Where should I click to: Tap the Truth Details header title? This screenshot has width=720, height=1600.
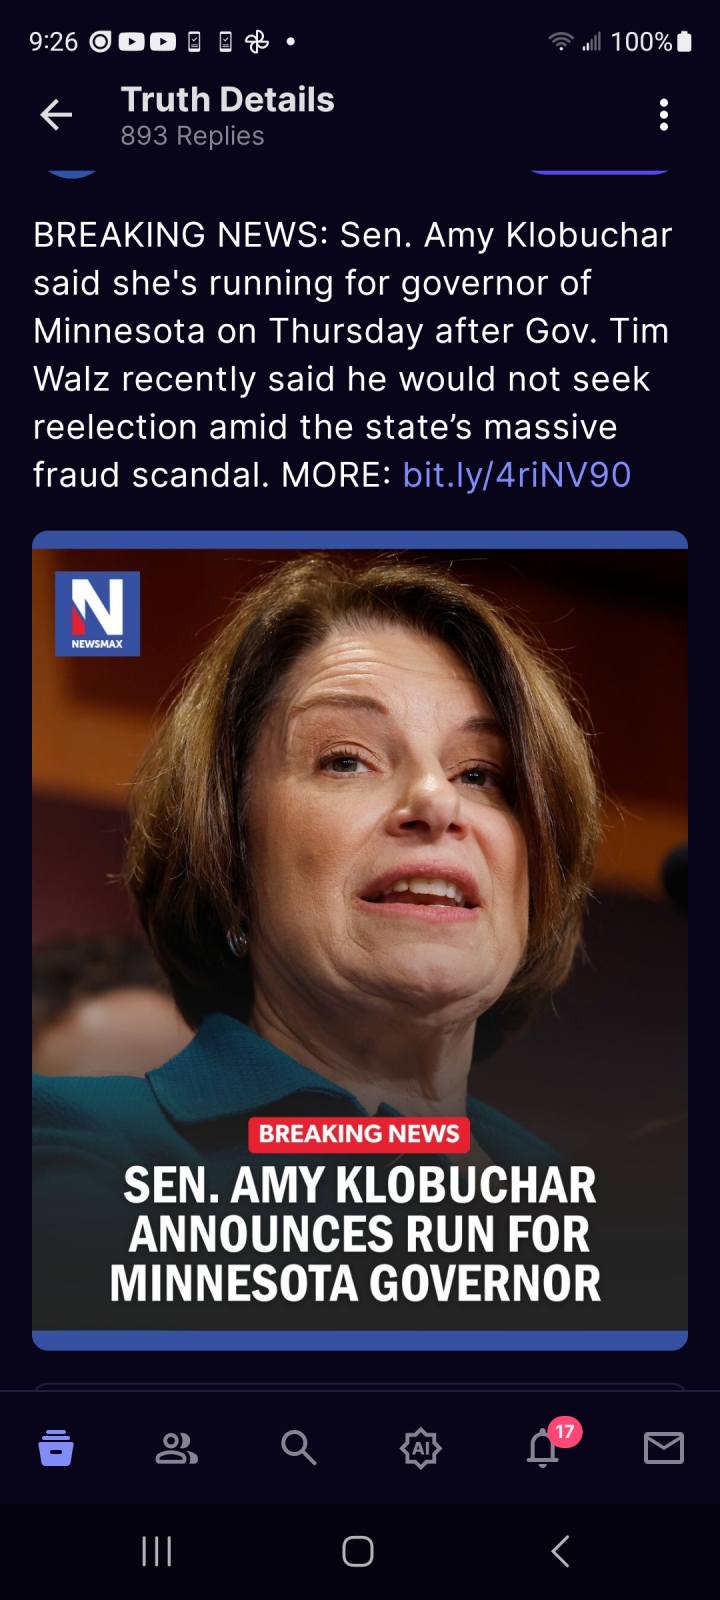point(227,100)
